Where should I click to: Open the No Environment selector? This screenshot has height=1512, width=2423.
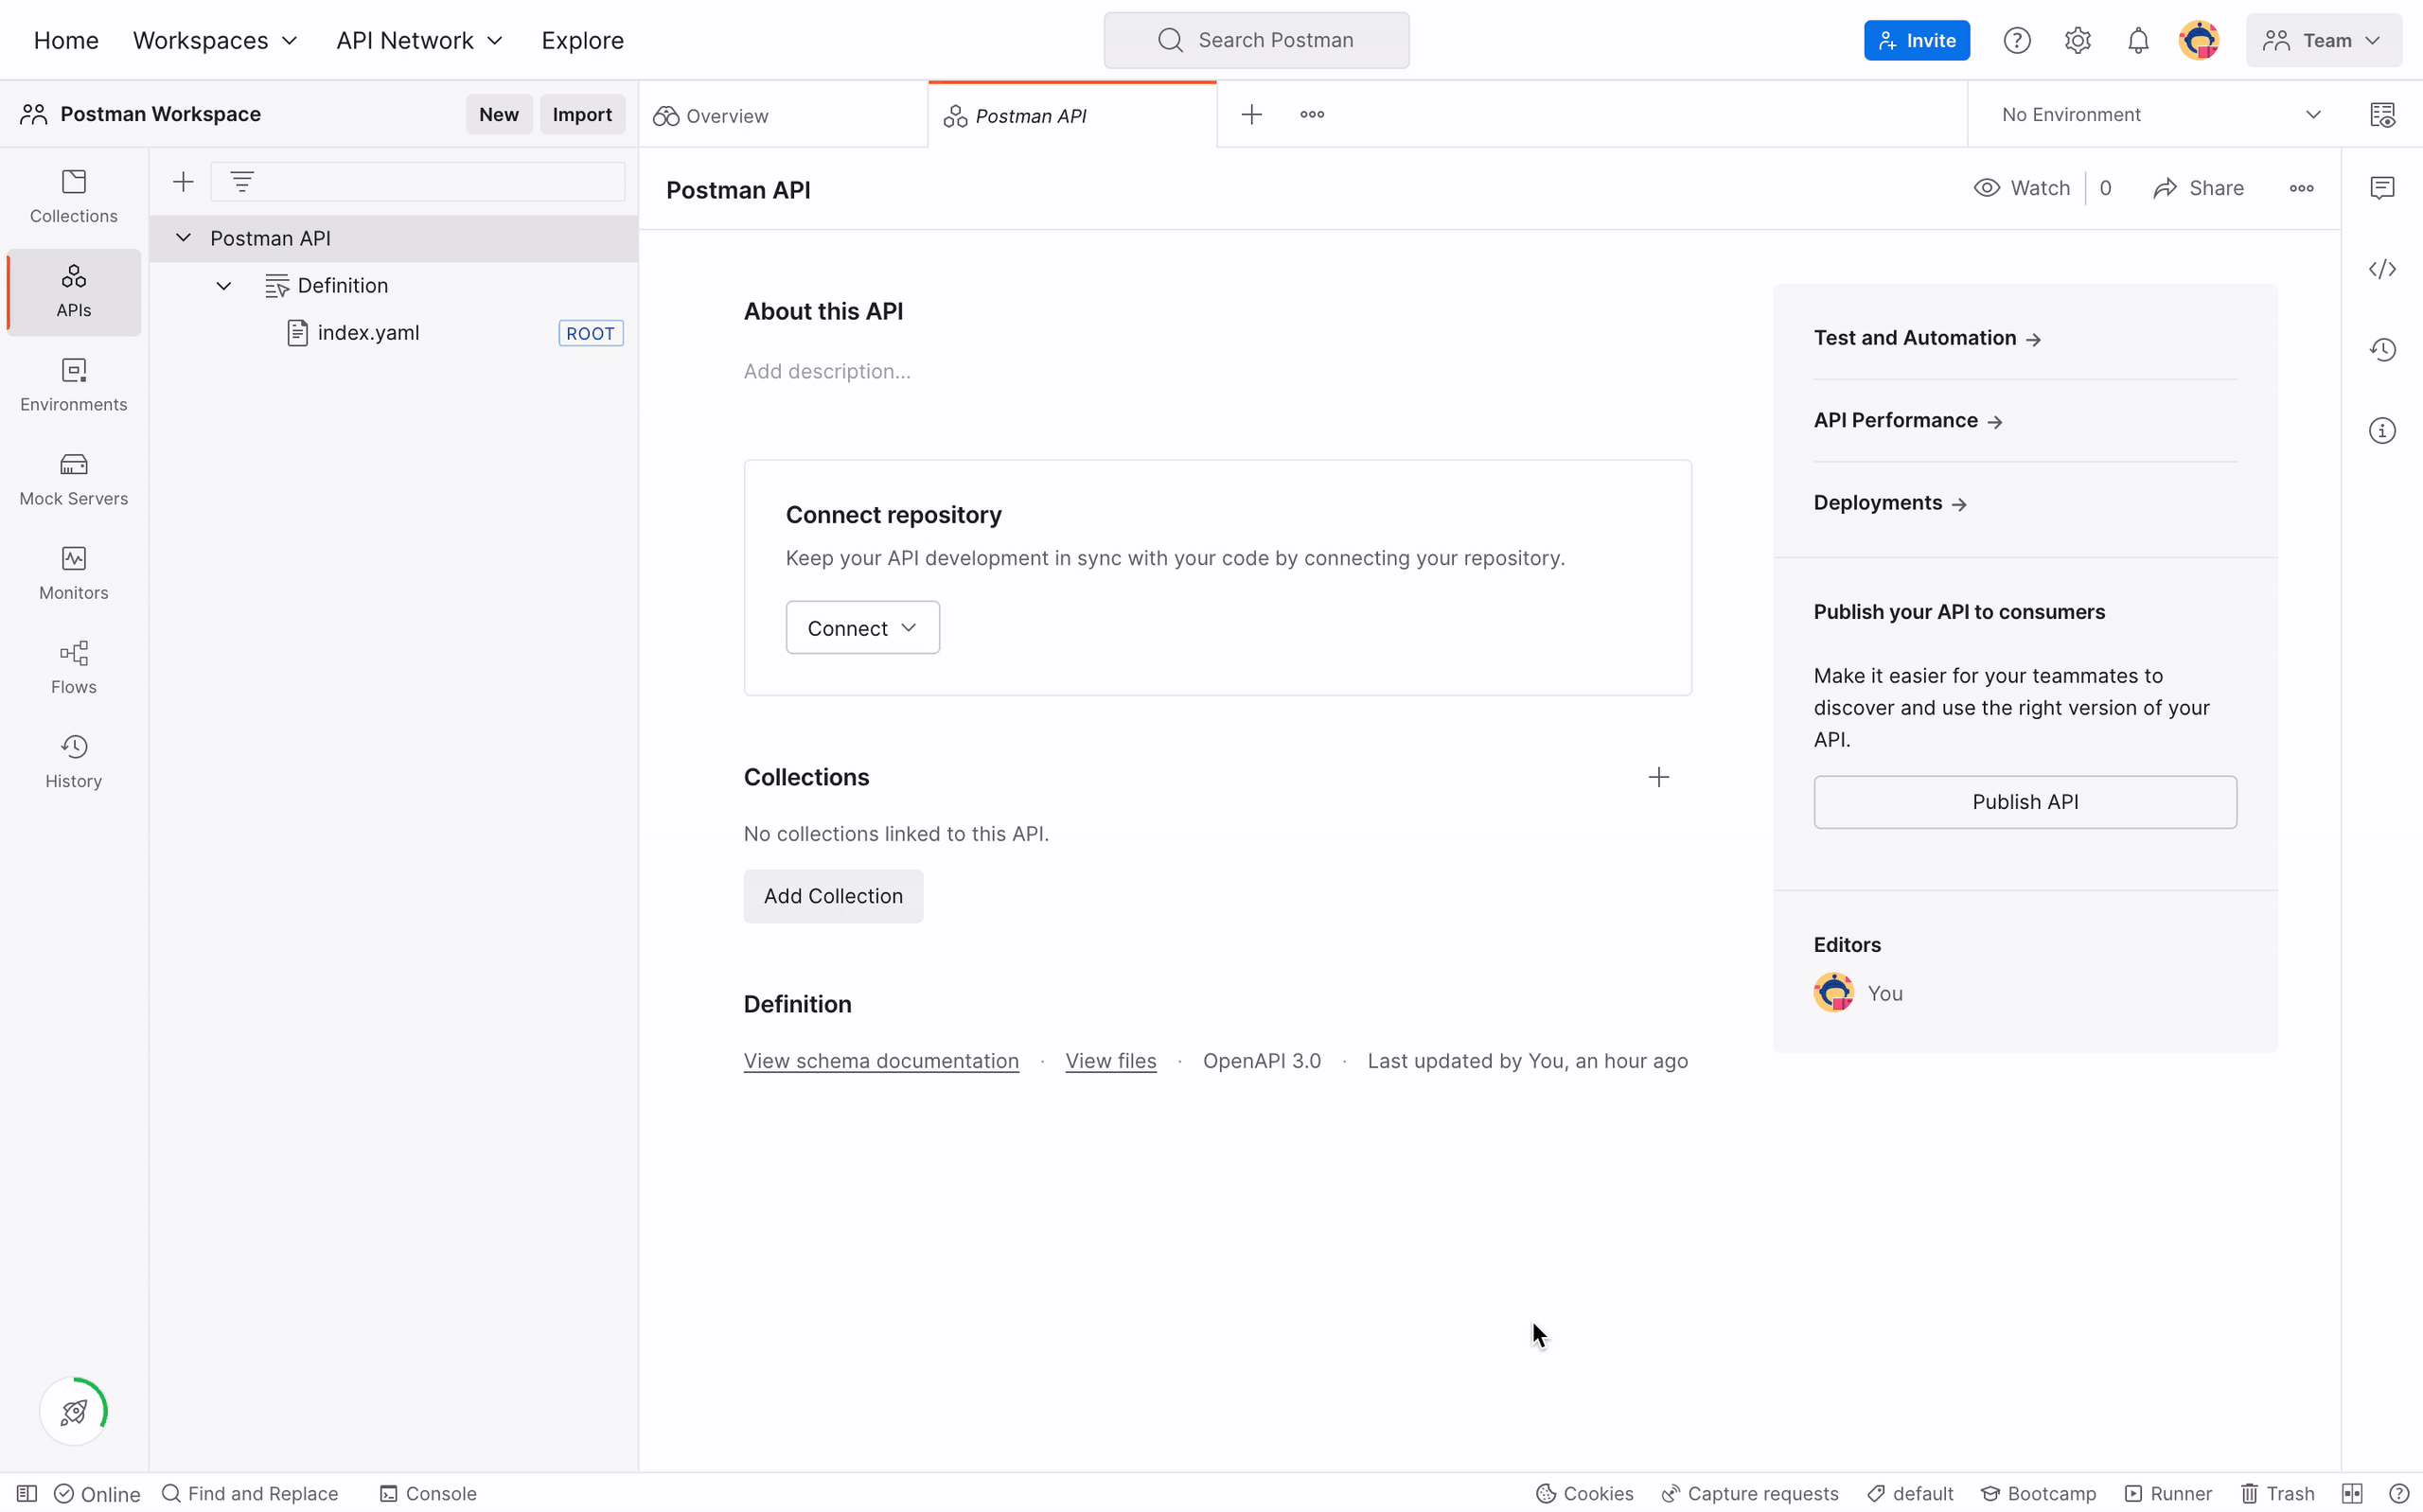click(x=2159, y=114)
